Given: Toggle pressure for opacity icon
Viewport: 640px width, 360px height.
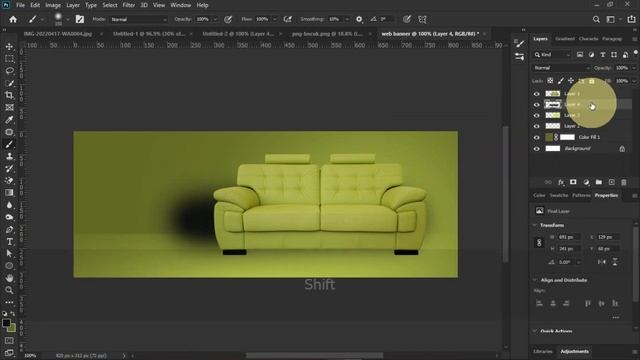Looking at the screenshot, I should [228, 19].
